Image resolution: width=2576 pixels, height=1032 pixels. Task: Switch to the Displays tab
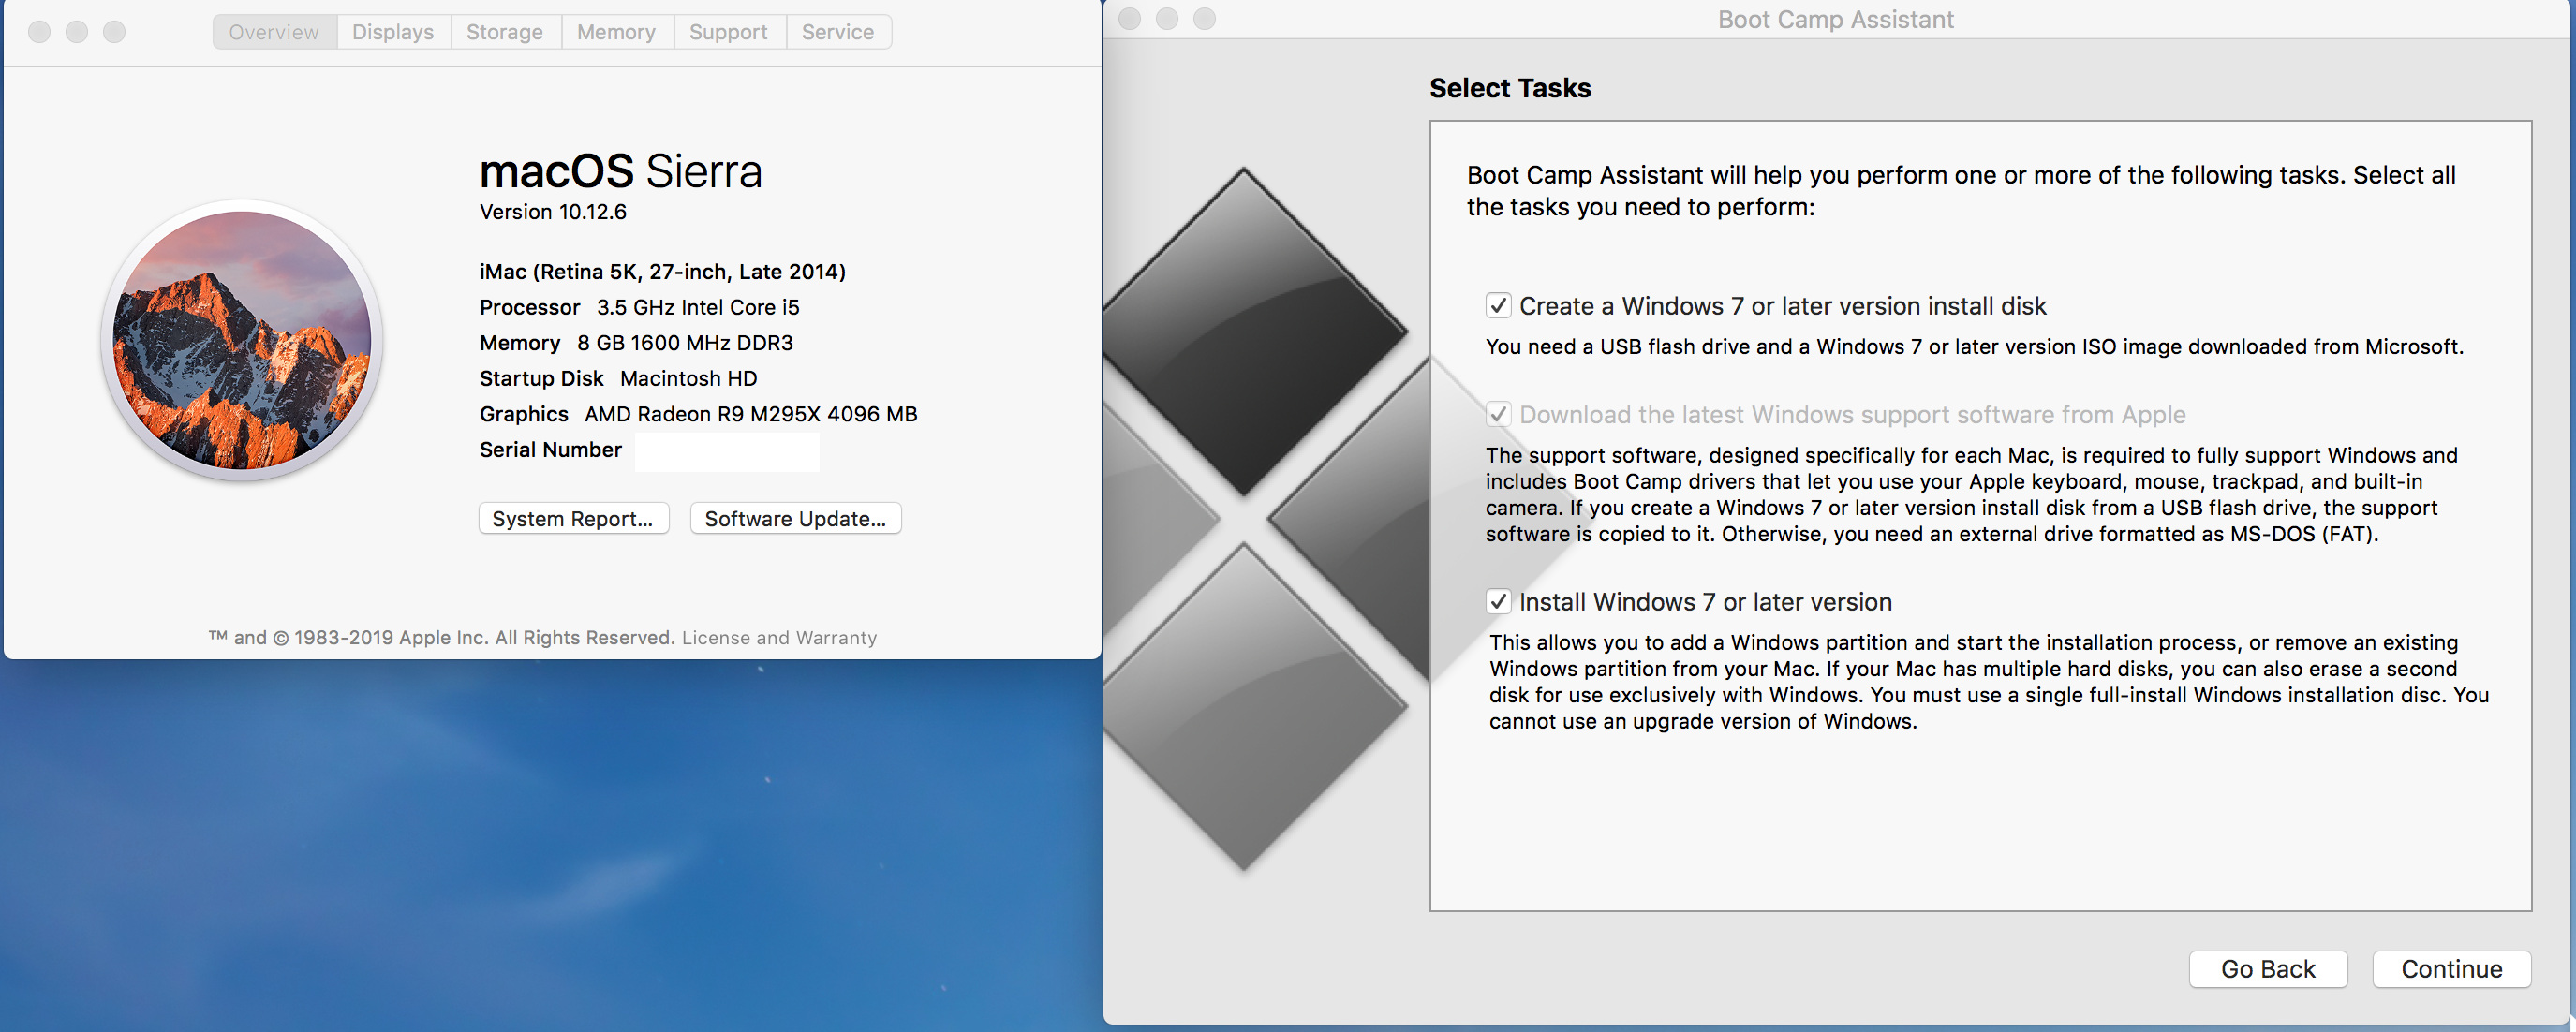[x=392, y=32]
